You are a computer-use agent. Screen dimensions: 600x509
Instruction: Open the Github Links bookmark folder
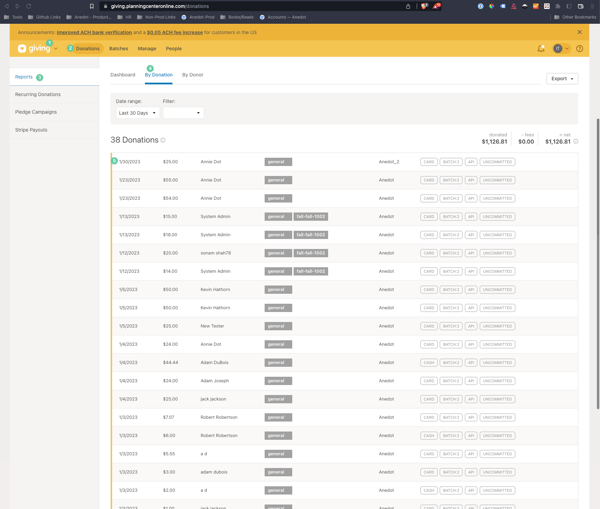pos(44,17)
